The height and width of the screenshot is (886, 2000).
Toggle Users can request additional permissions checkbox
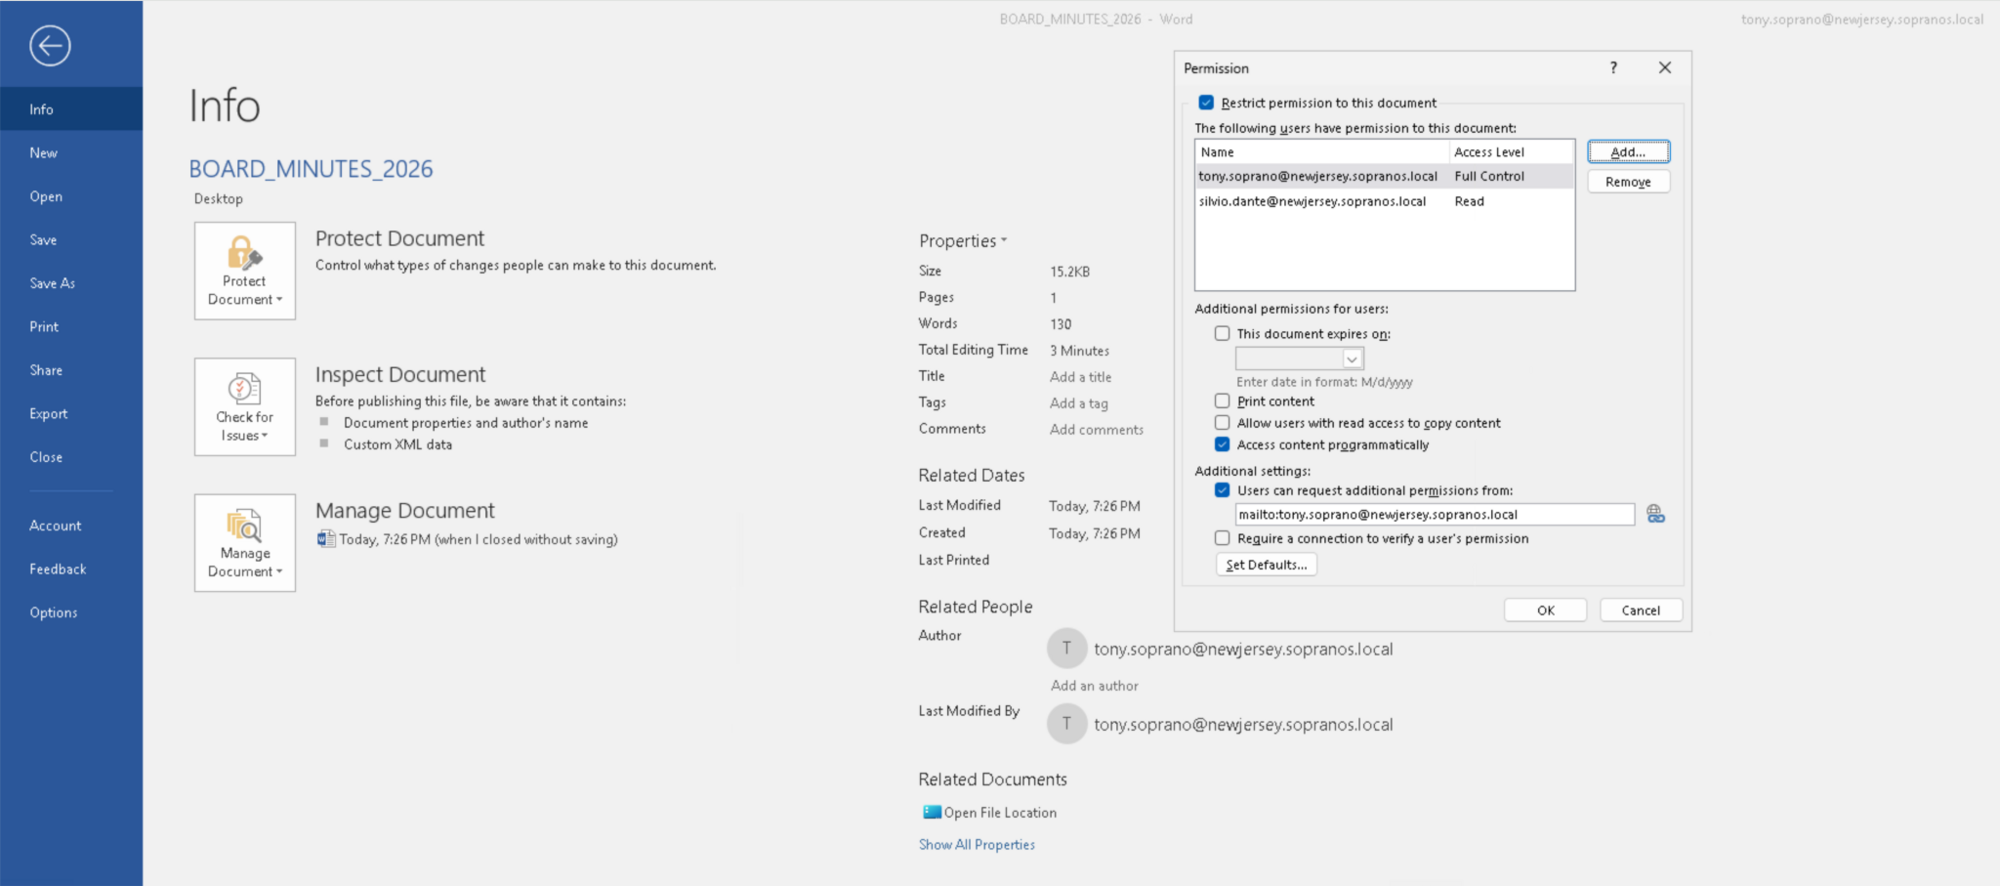coord(1222,490)
